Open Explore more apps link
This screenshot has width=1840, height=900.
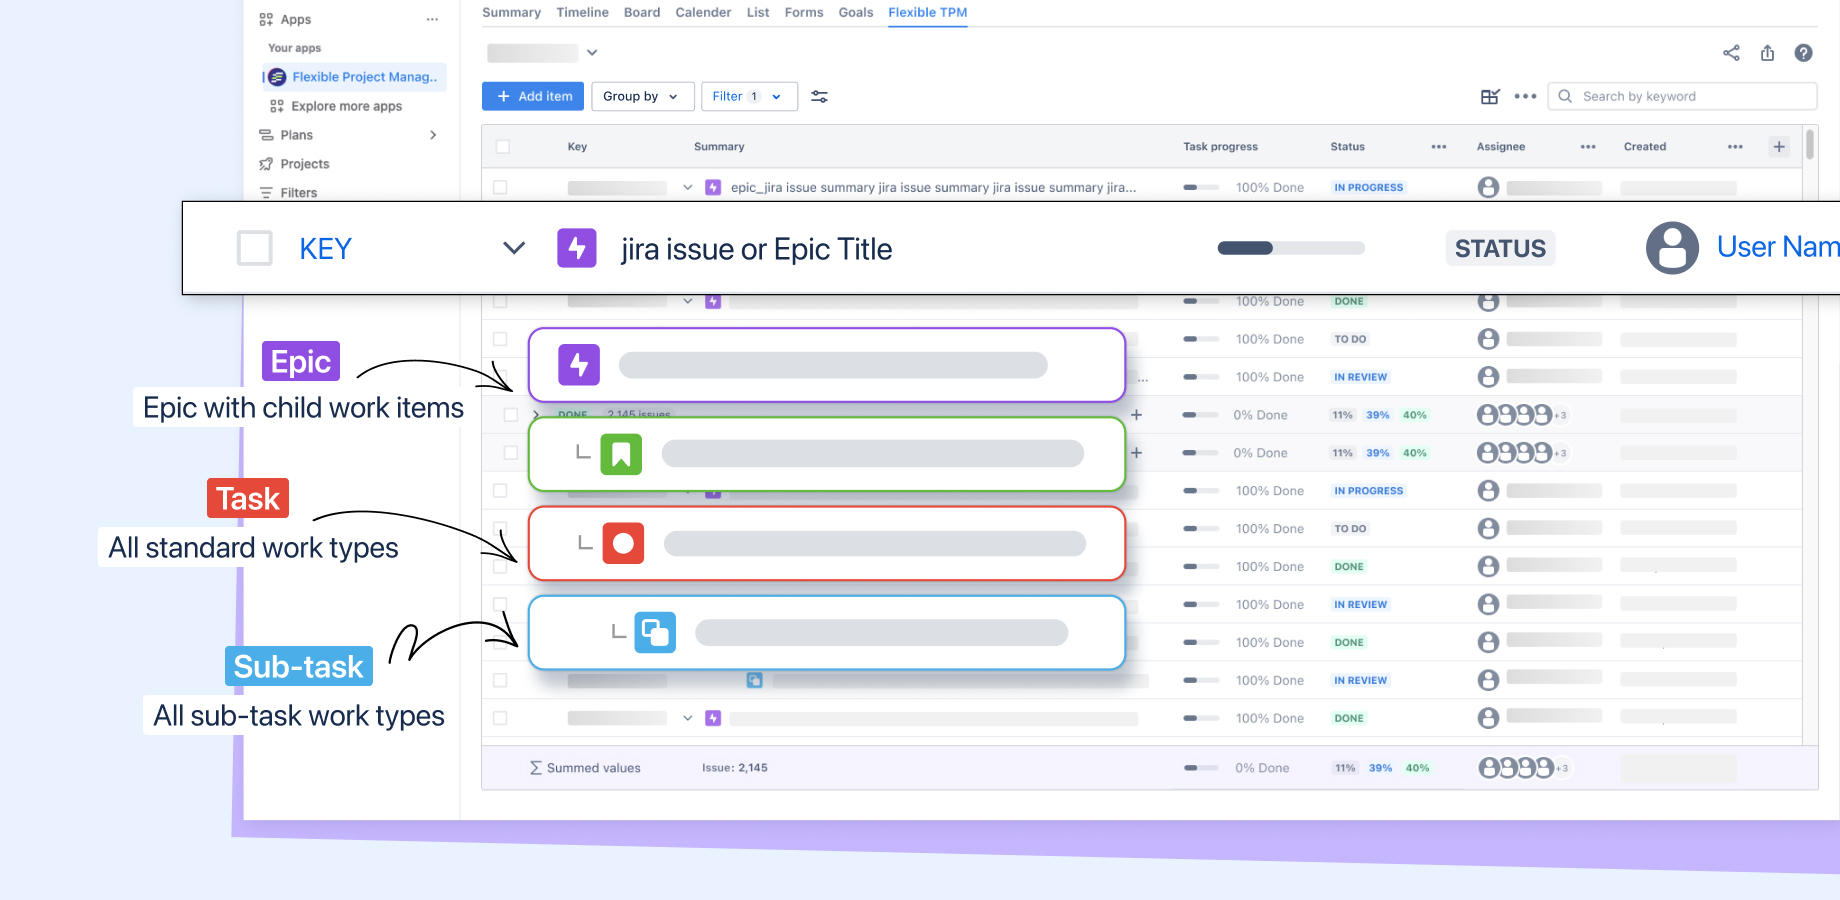point(346,106)
